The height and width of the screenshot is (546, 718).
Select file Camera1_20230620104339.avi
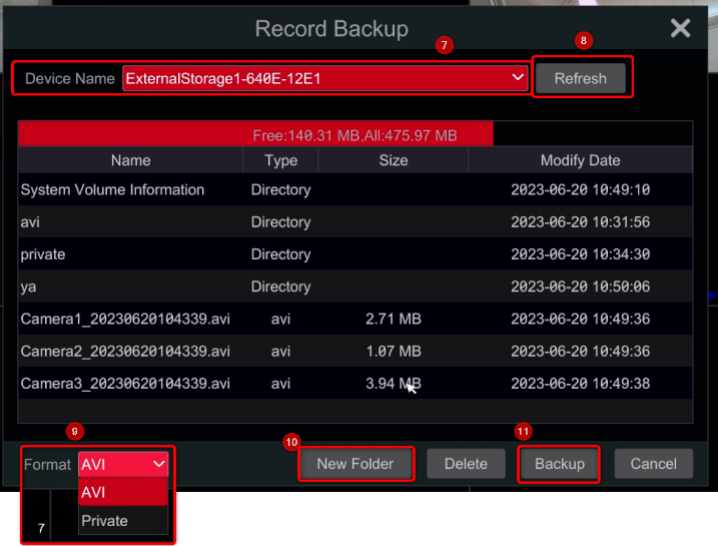click(x=125, y=319)
